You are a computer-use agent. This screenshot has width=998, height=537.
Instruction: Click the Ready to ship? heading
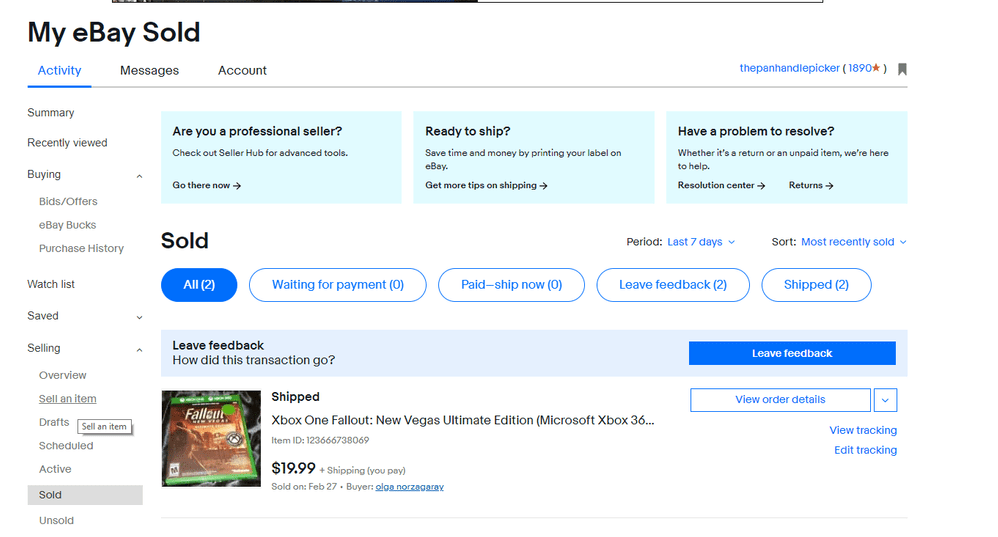[468, 131]
